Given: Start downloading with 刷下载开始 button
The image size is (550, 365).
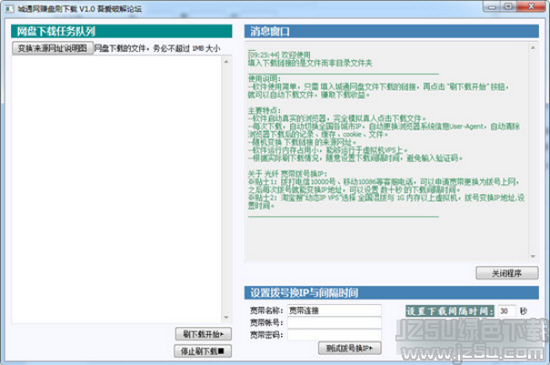Looking at the screenshot, I should click(203, 334).
